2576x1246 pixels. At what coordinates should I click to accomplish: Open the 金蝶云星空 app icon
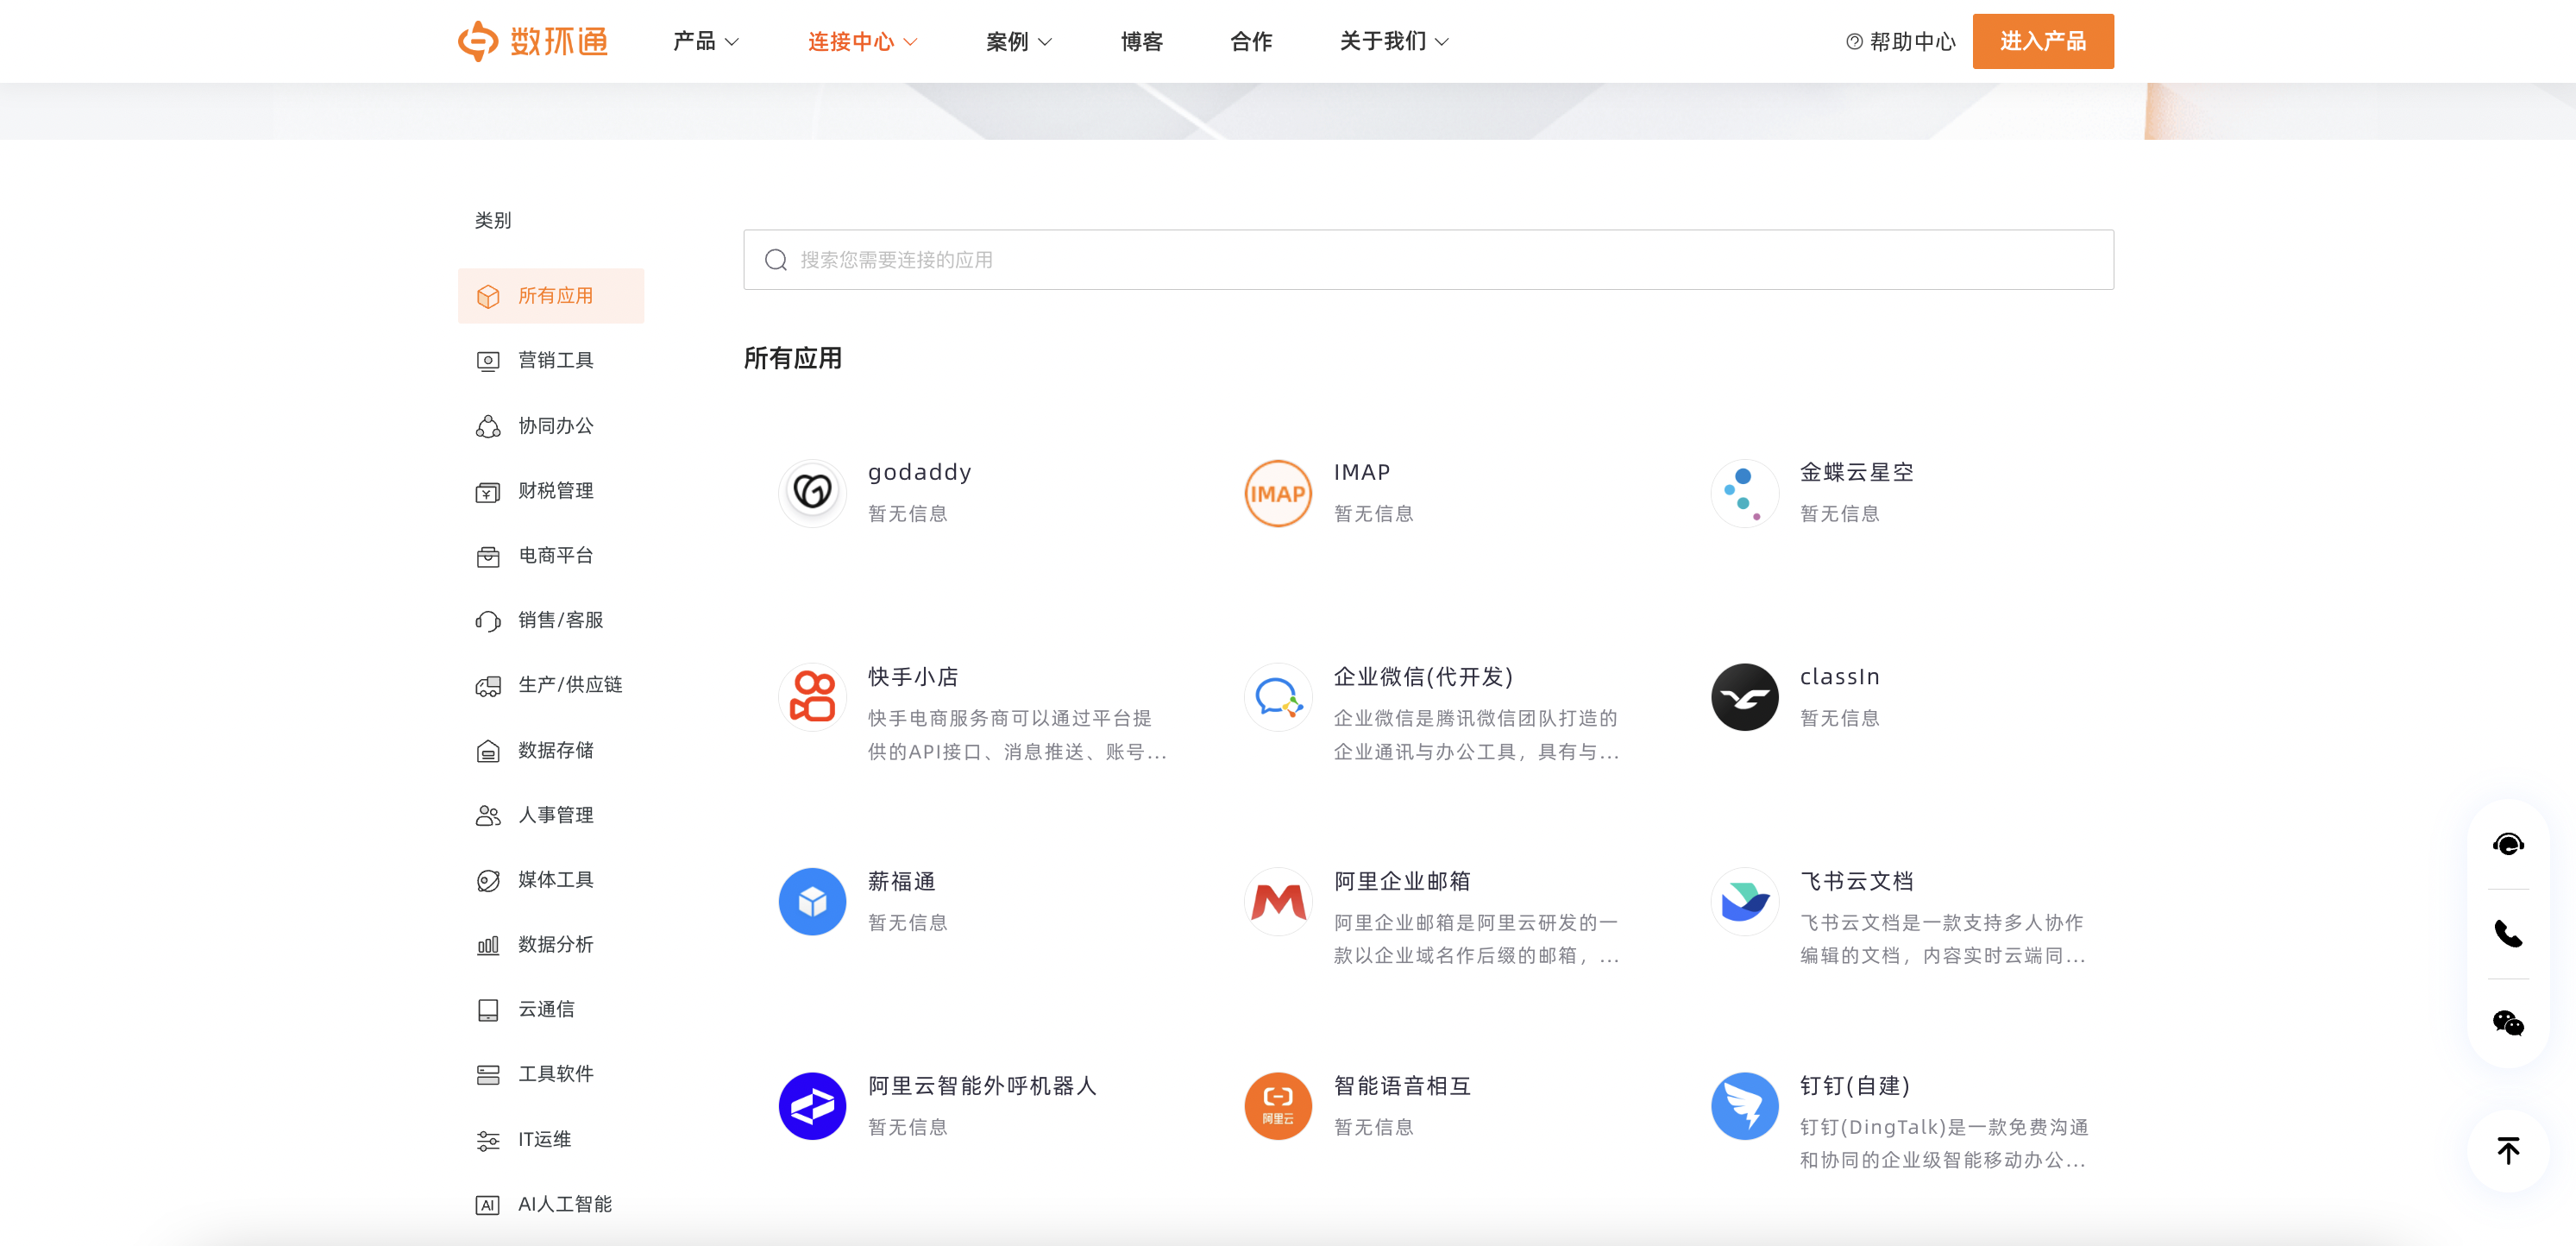click(x=1744, y=493)
